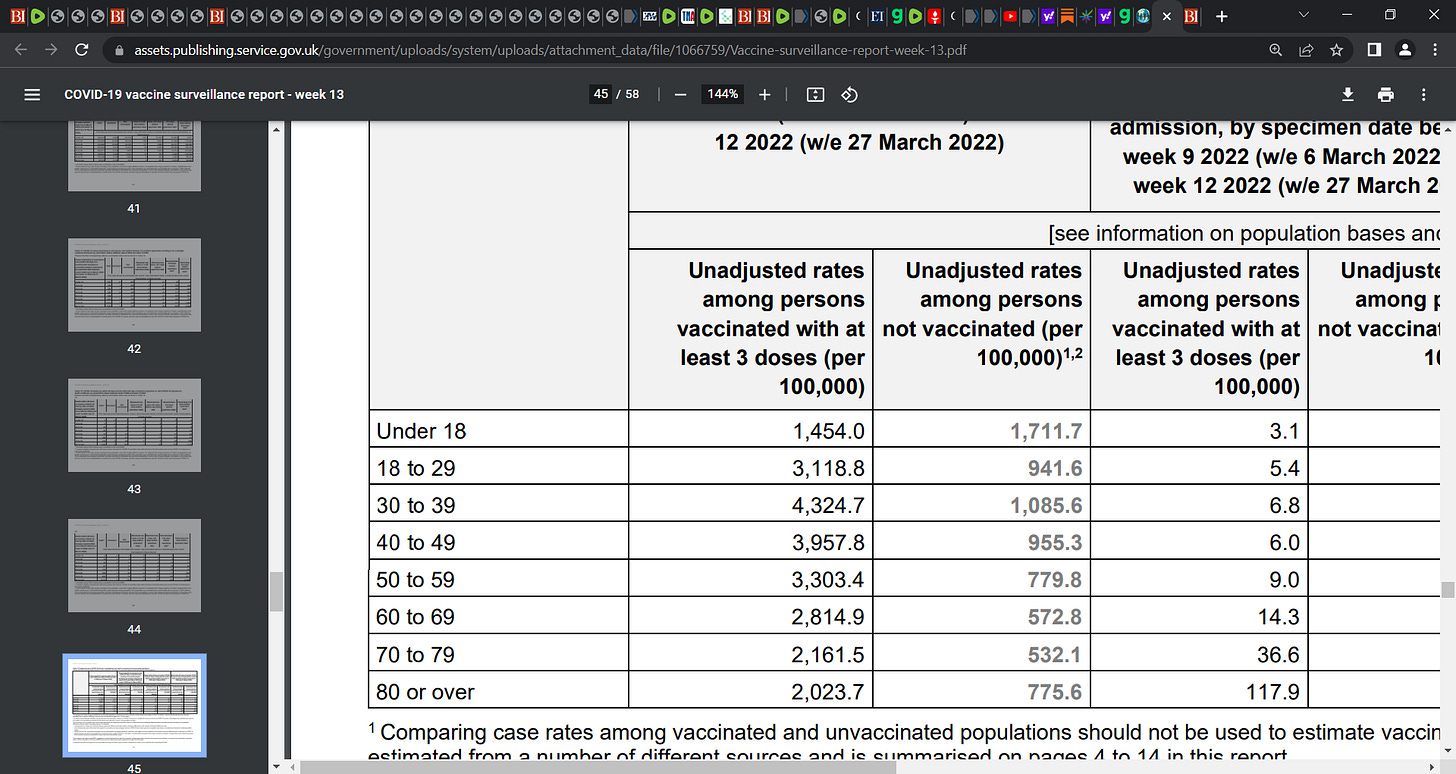Open the PDF viewer more actions menu
This screenshot has width=1456, height=774.
[1424, 94]
